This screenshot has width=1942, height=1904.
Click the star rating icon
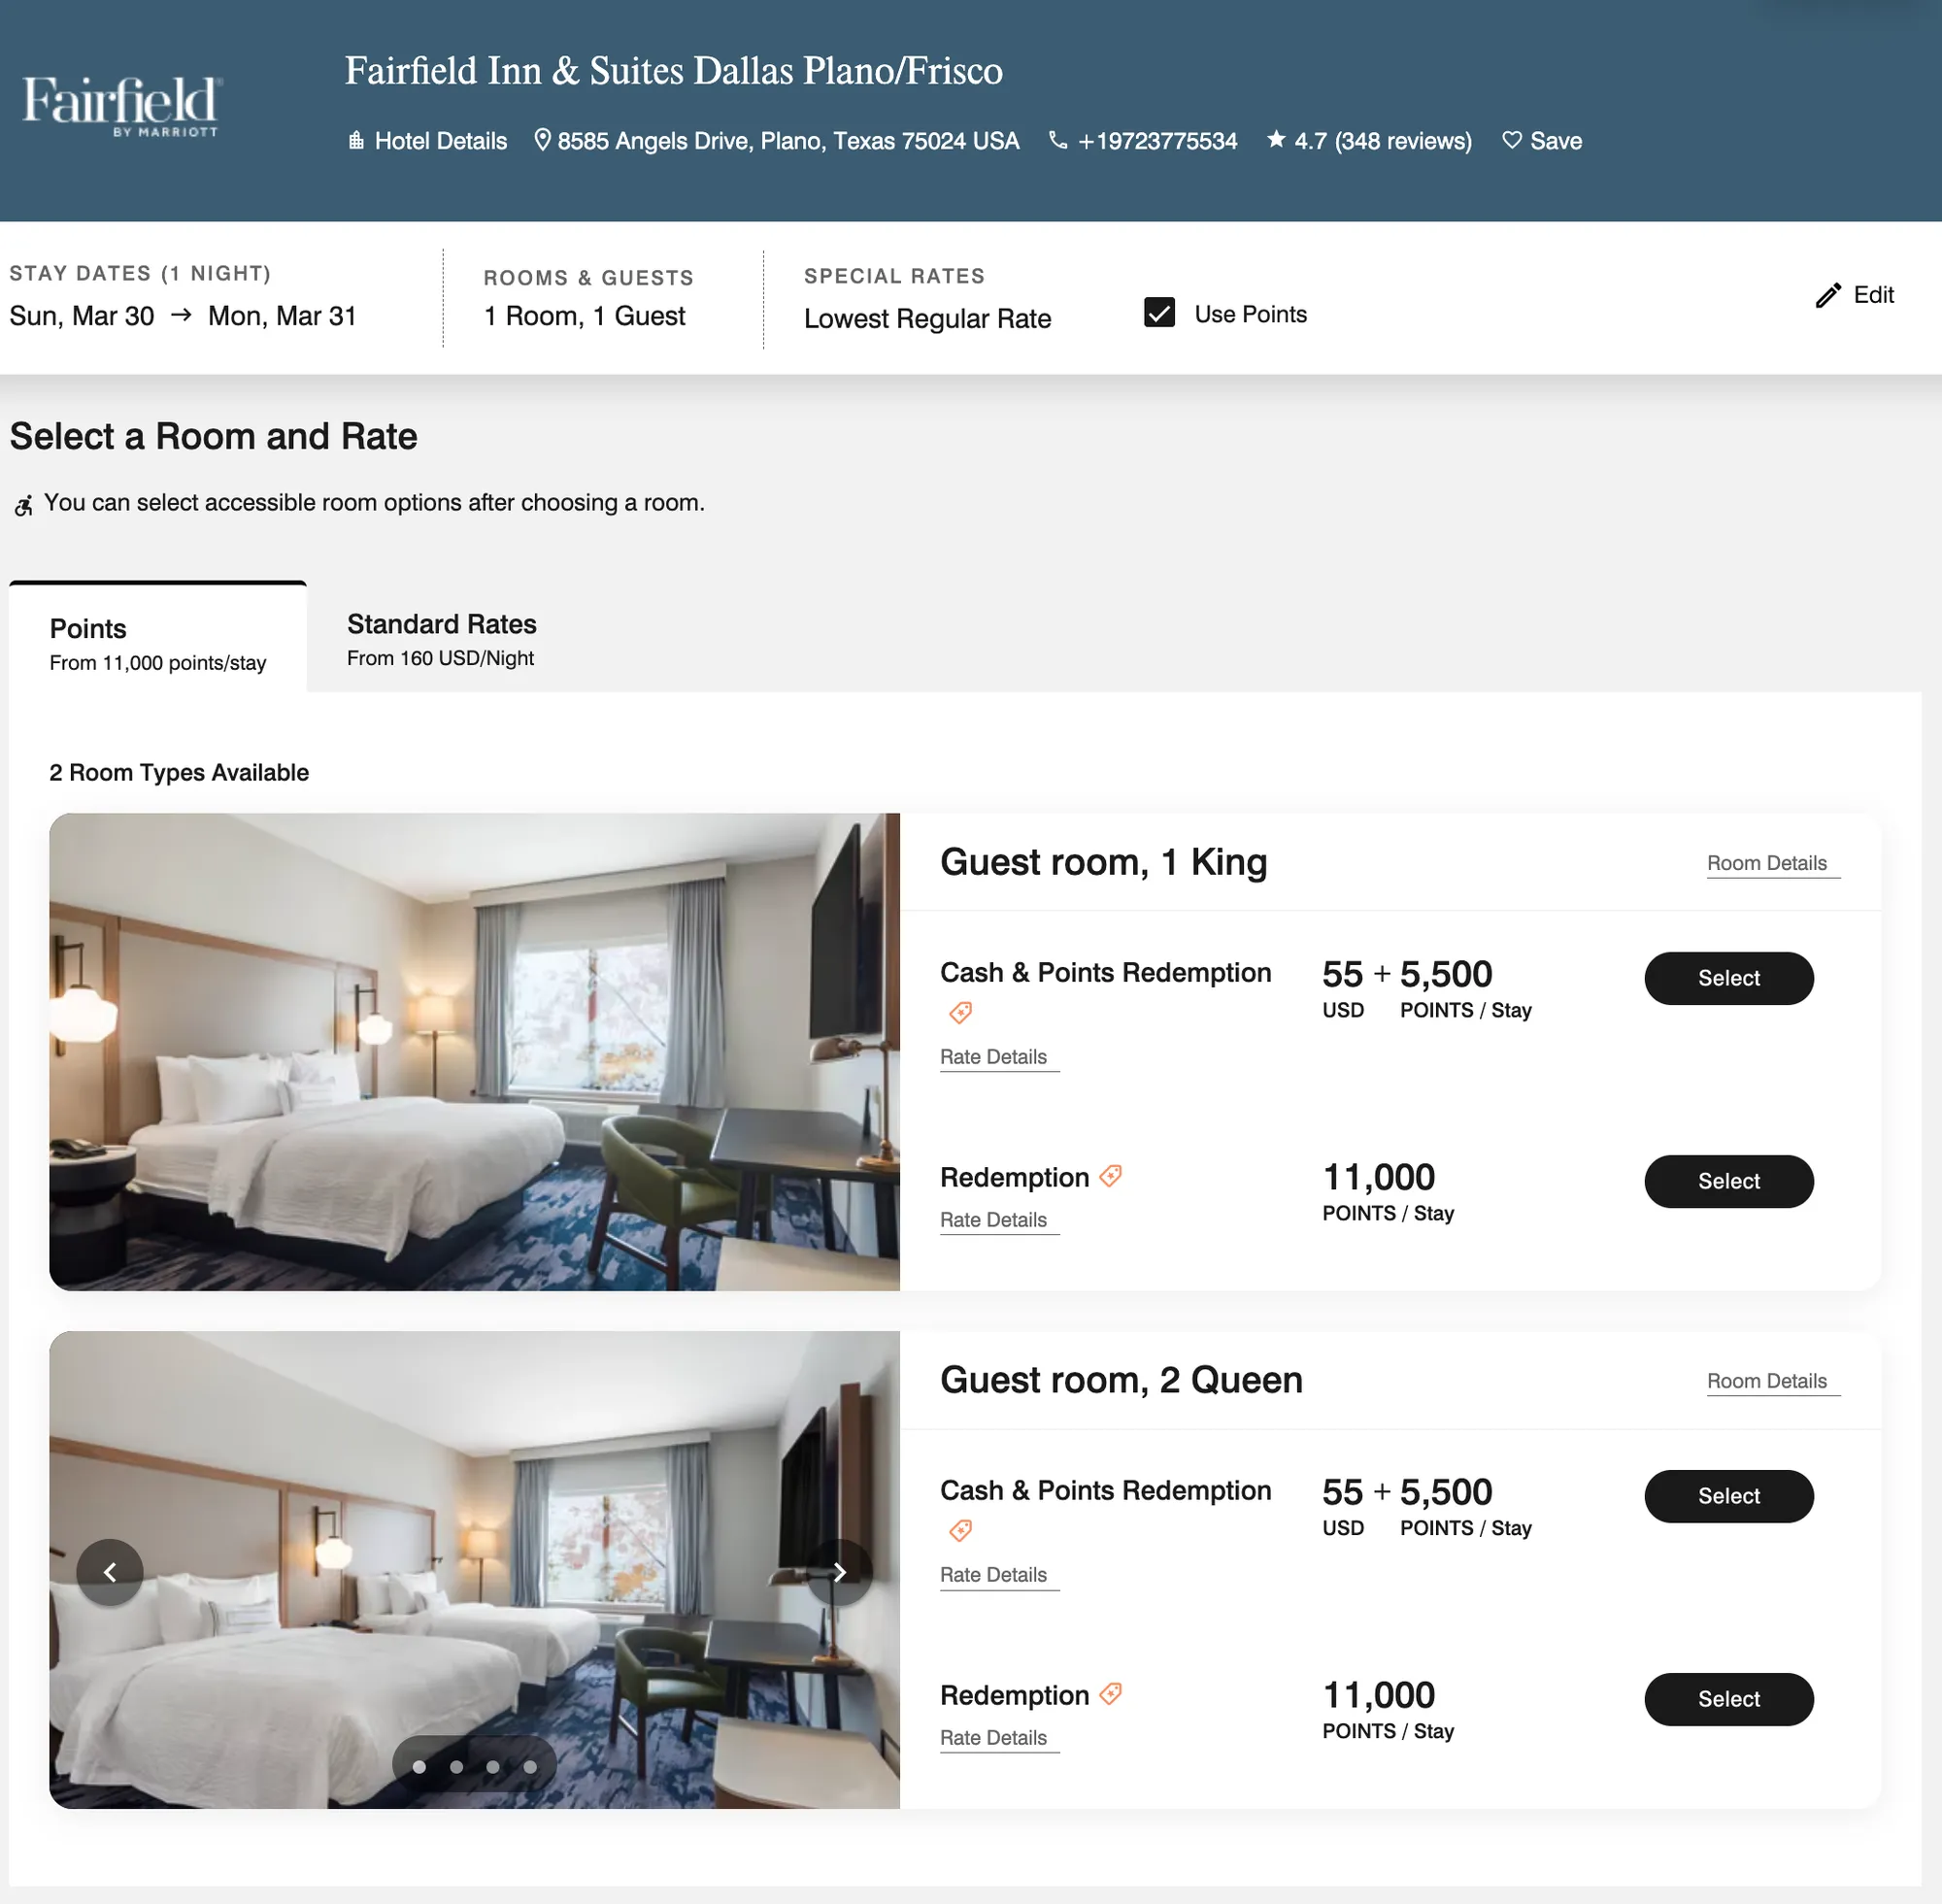coord(1276,139)
